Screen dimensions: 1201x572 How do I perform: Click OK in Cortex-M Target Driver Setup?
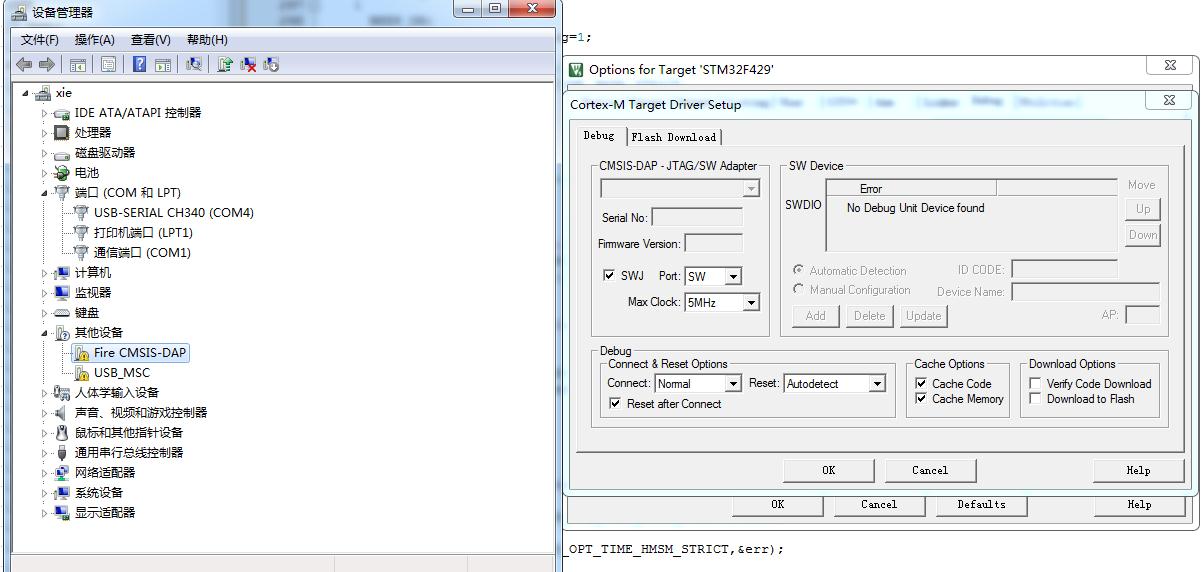pos(828,470)
